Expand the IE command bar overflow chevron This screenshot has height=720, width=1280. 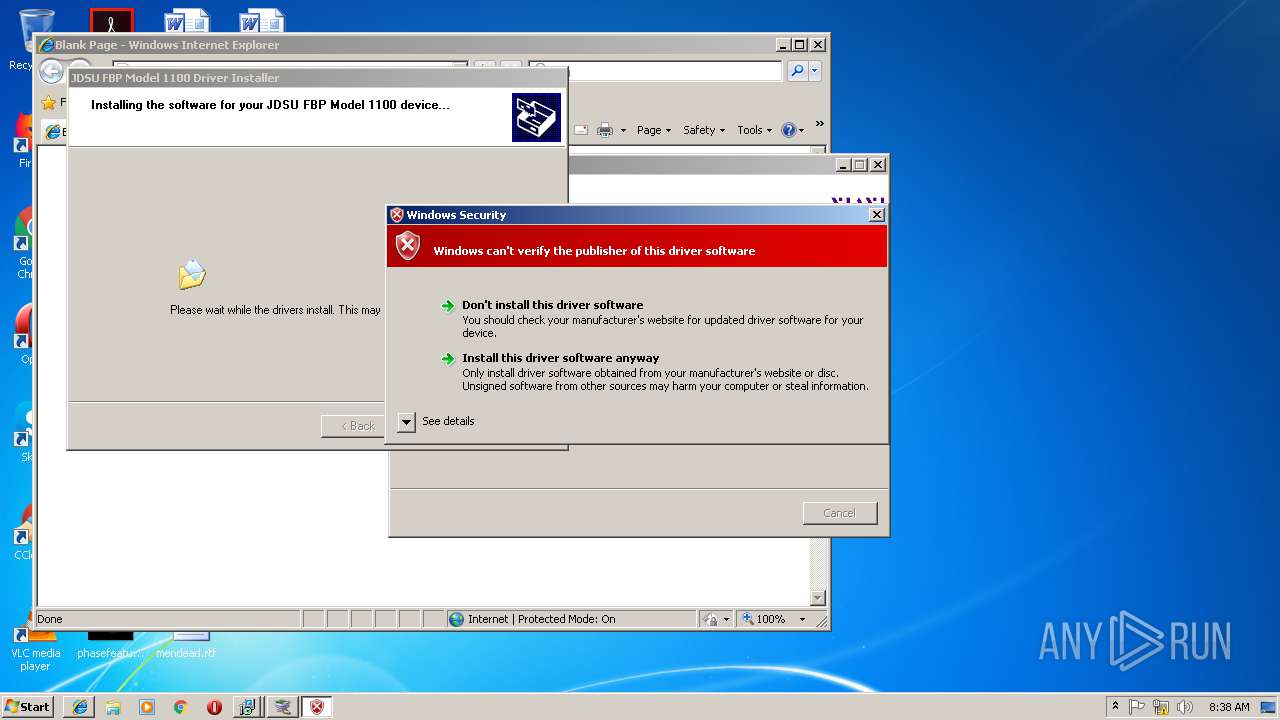[x=819, y=125]
